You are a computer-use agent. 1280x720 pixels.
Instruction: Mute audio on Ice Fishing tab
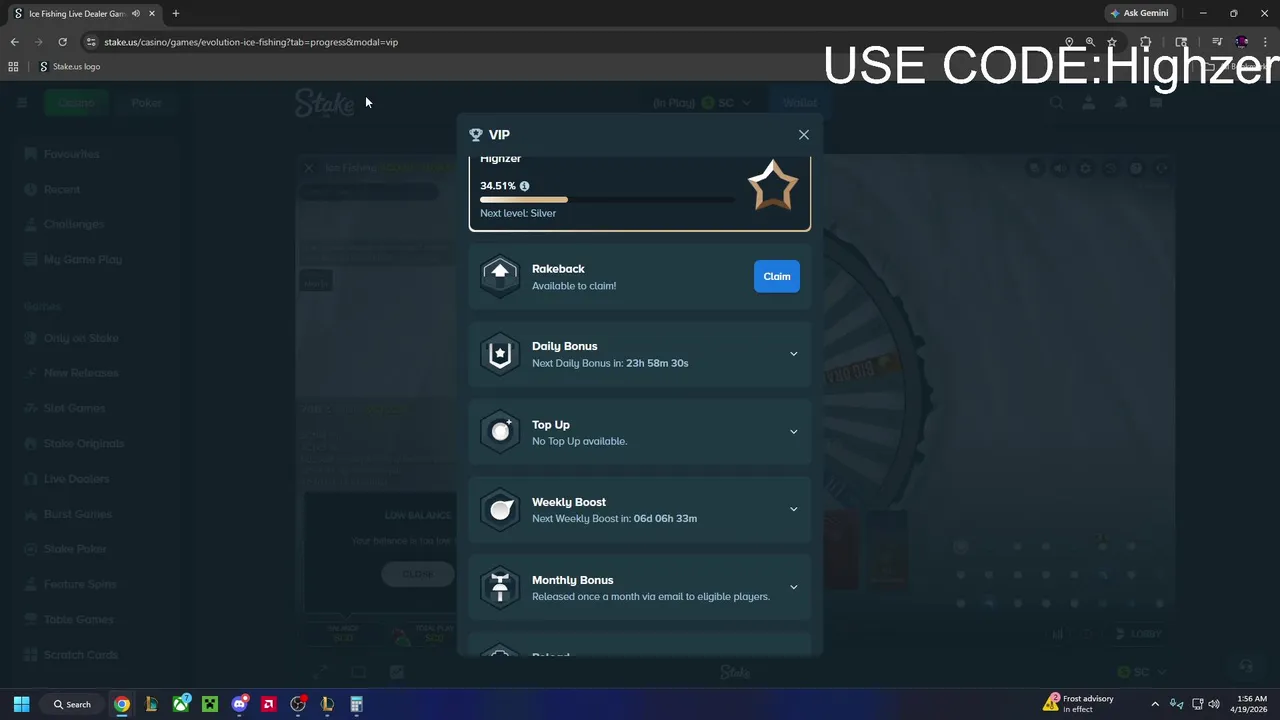coord(136,14)
